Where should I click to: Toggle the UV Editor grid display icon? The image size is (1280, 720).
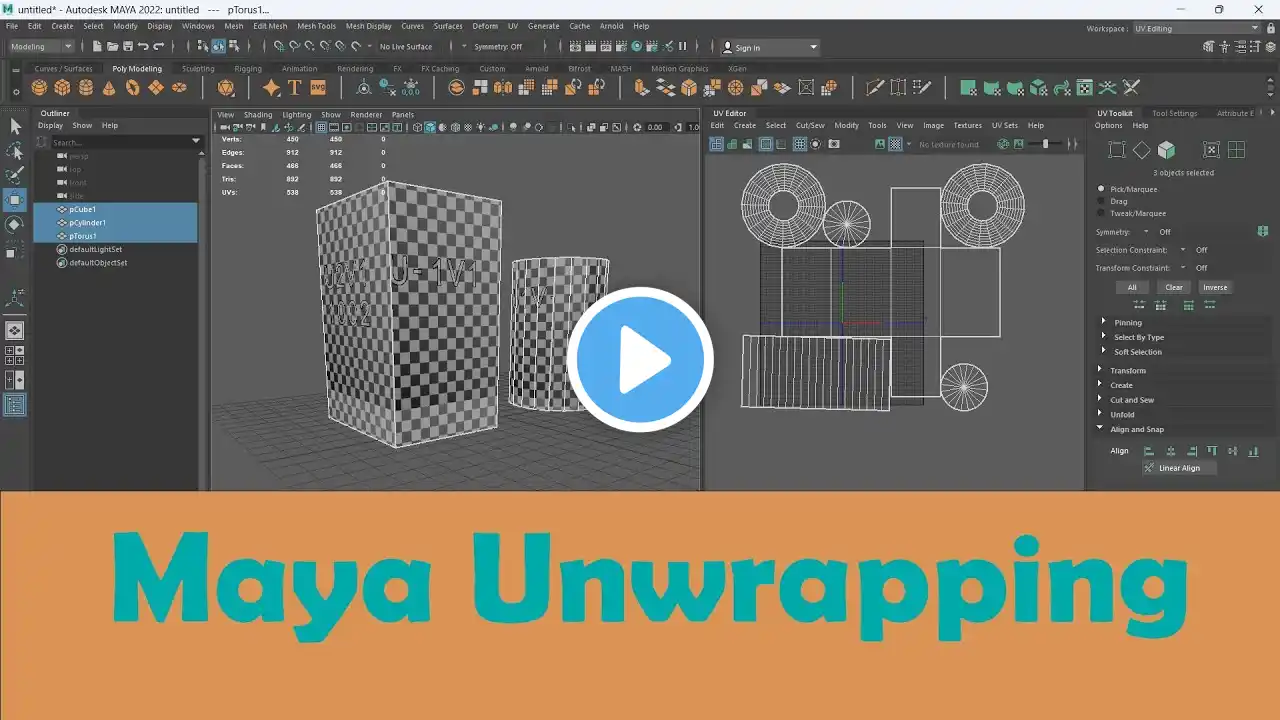click(x=799, y=144)
